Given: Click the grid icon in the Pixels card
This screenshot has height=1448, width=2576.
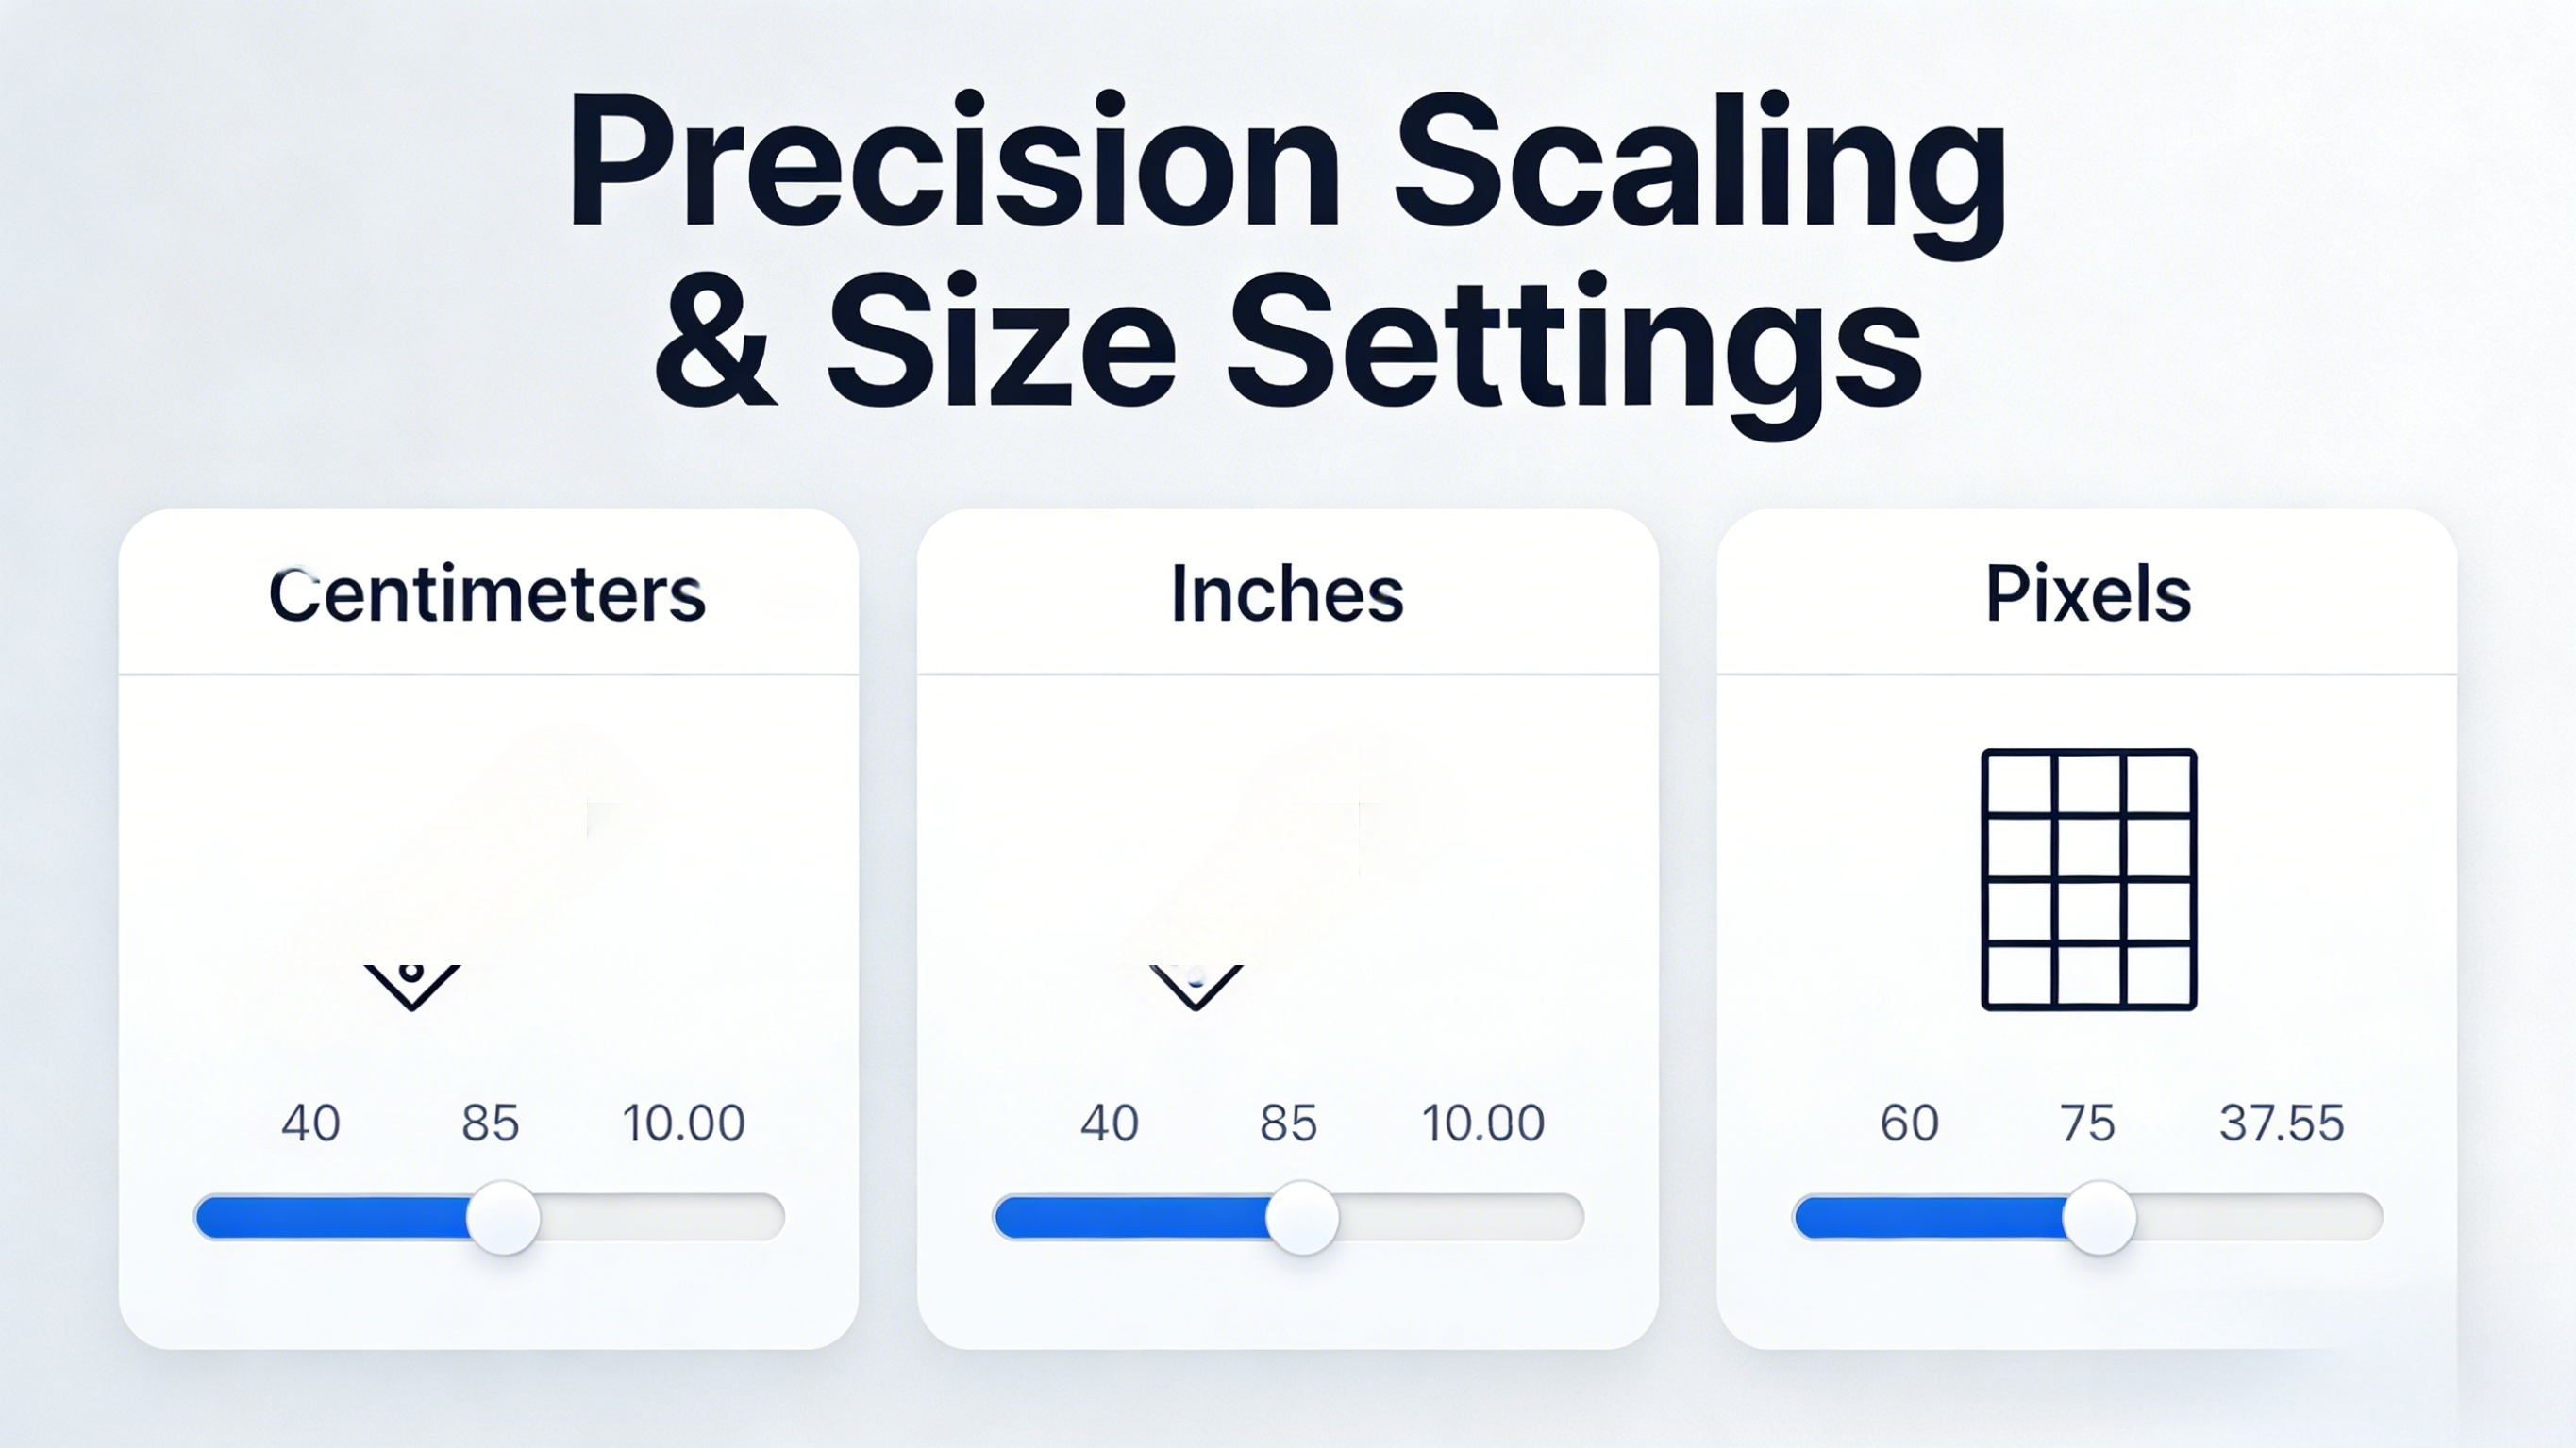Looking at the screenshot, I should pyautogui.click(x=2088, y=879).
